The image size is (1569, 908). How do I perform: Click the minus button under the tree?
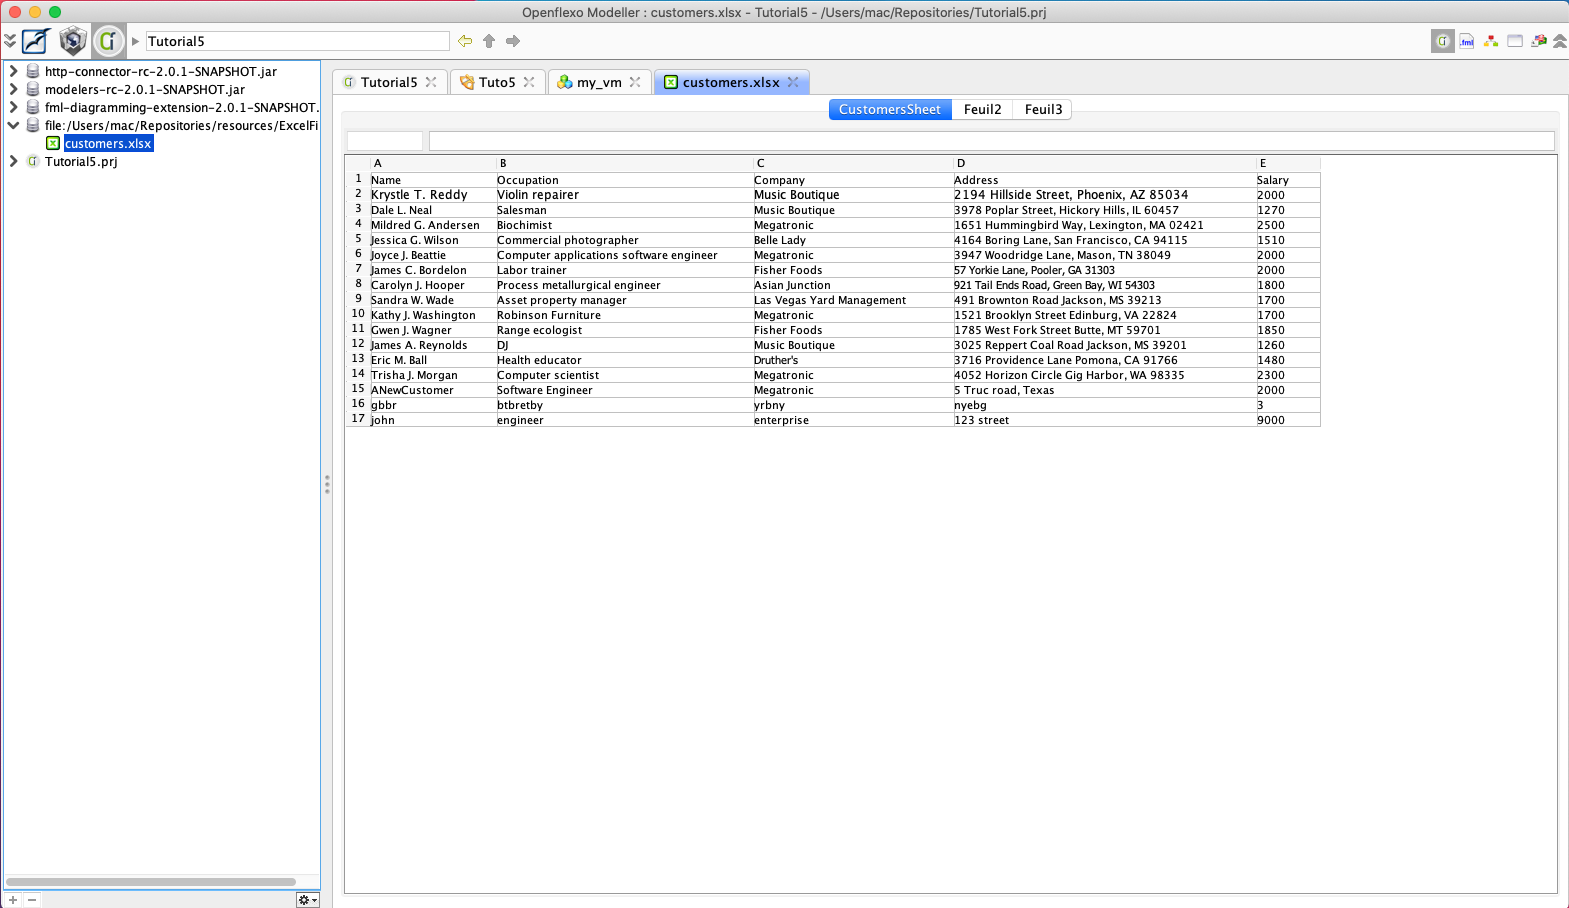tap(32, 900)
